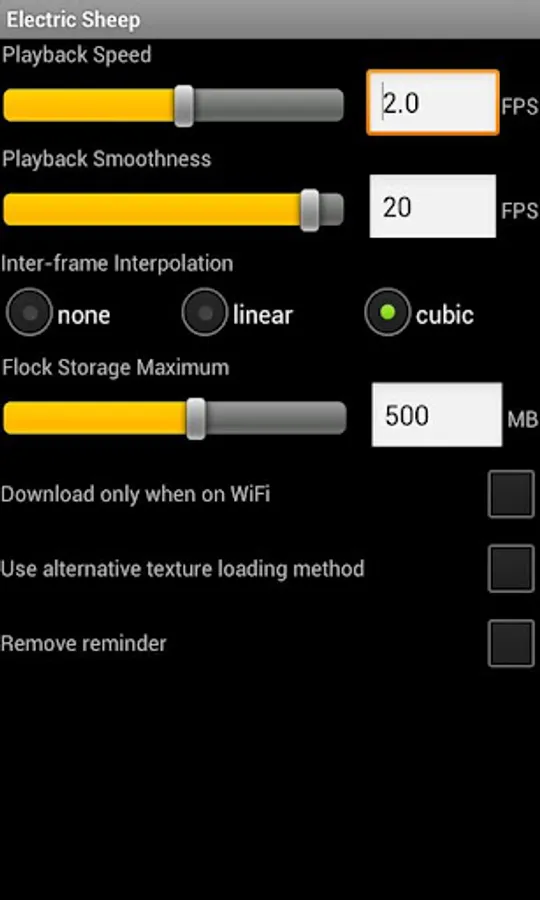
Task: Click the Playback Smoothness field showing 20
Action: click(433, 206)
